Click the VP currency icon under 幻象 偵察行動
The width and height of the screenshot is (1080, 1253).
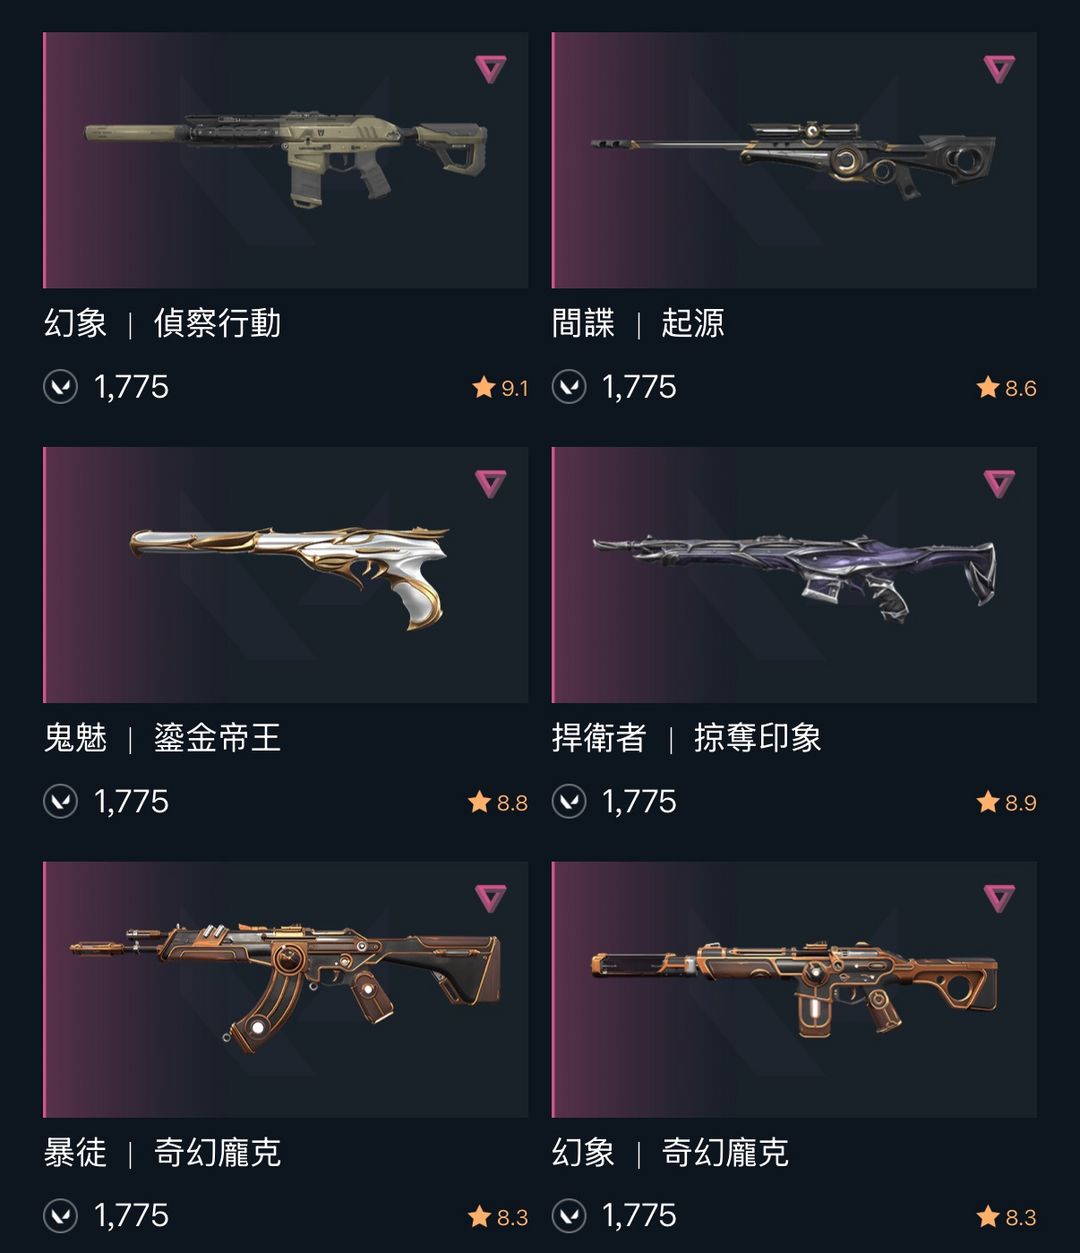point(61,387)
